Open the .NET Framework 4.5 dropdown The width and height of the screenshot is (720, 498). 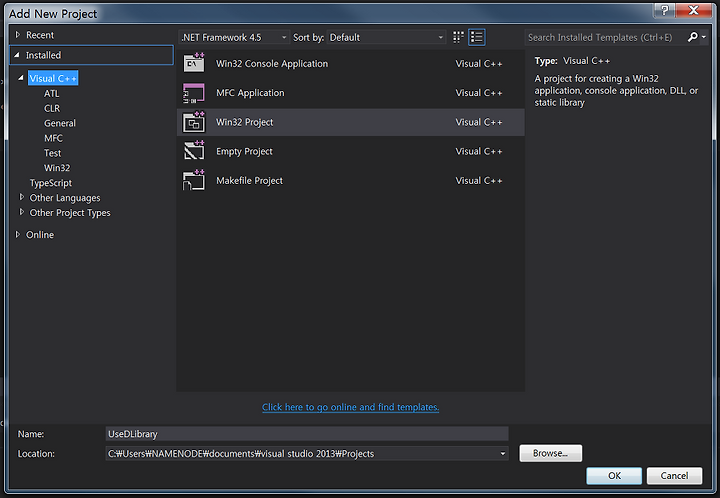pos(234,38)
